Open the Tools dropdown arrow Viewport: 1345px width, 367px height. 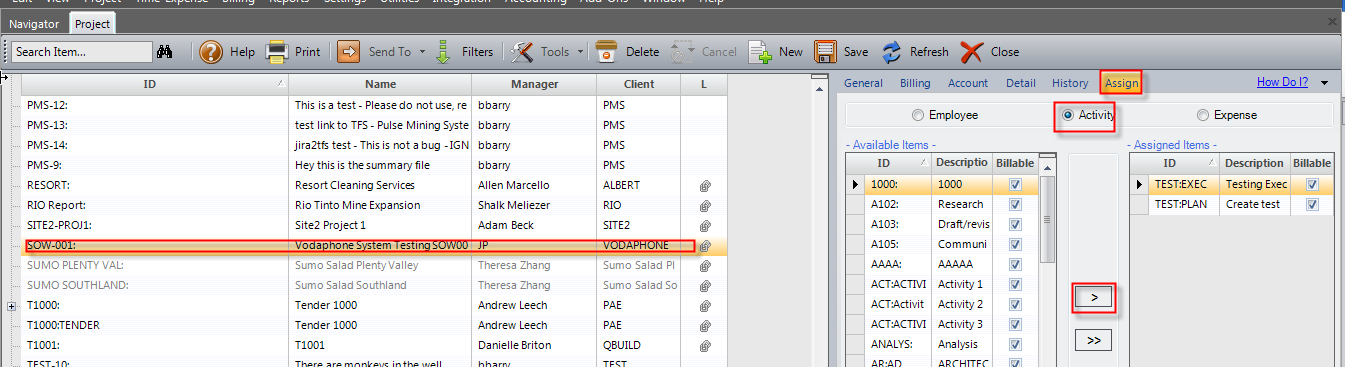(x=579, y=52)
